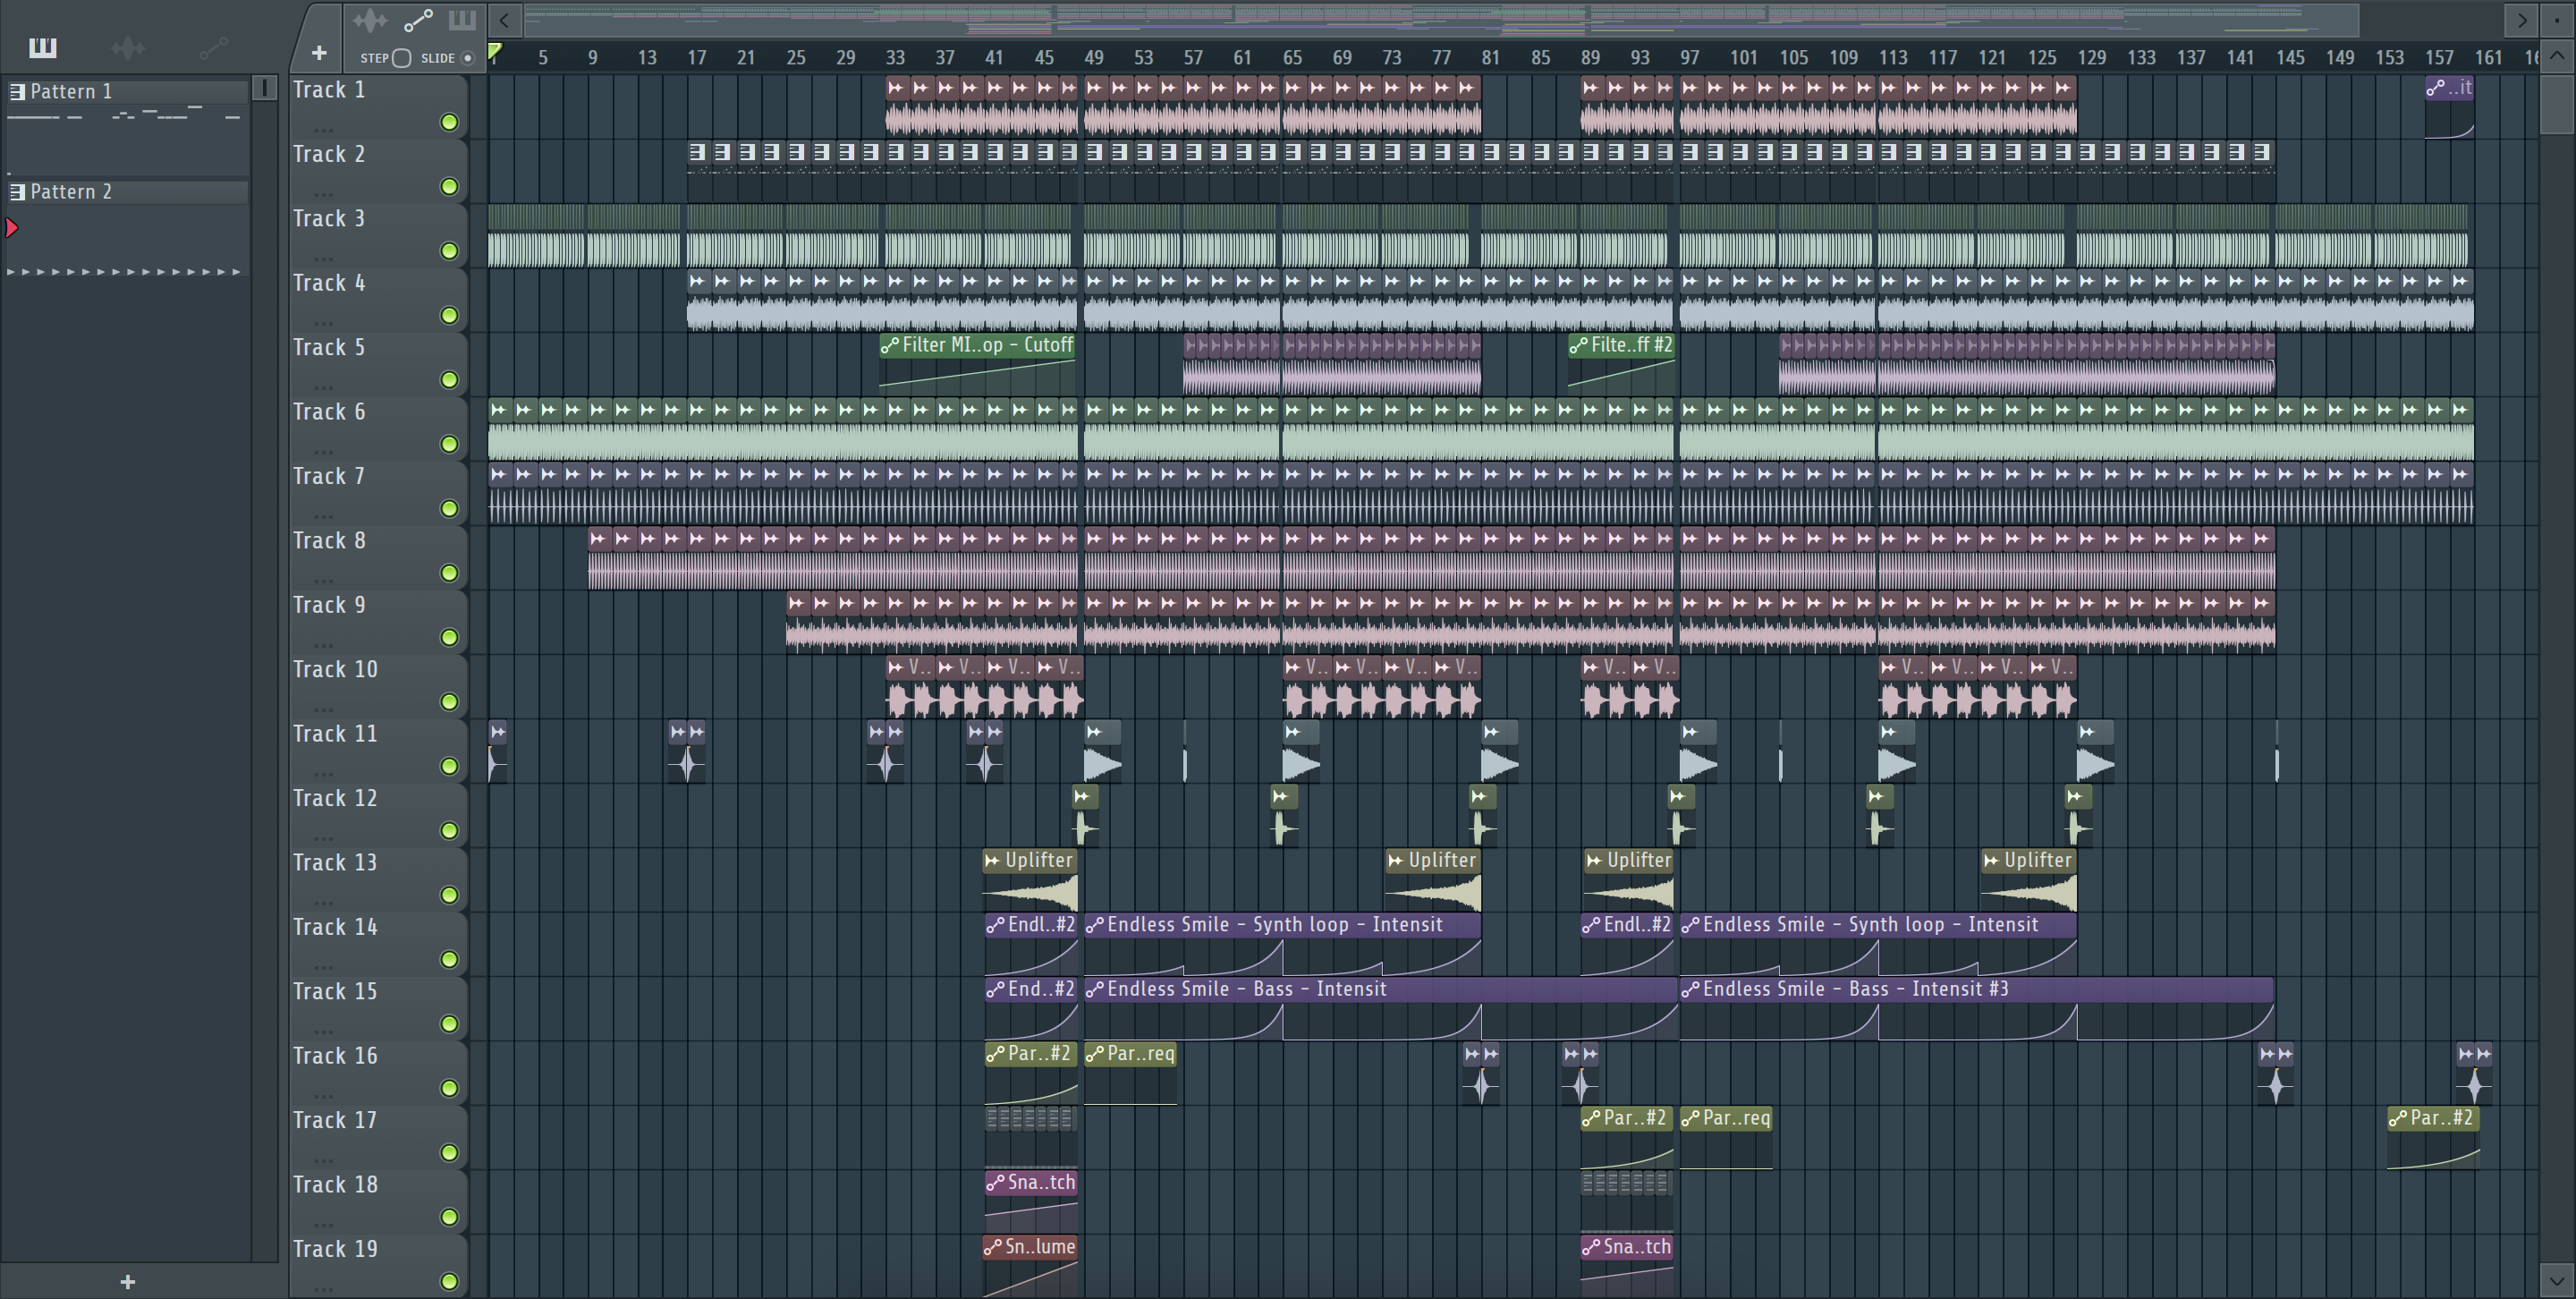The image size is (2576, 1299).
Task: Click bar 97 on the timeline ruler
Action: pos(1689,58)
